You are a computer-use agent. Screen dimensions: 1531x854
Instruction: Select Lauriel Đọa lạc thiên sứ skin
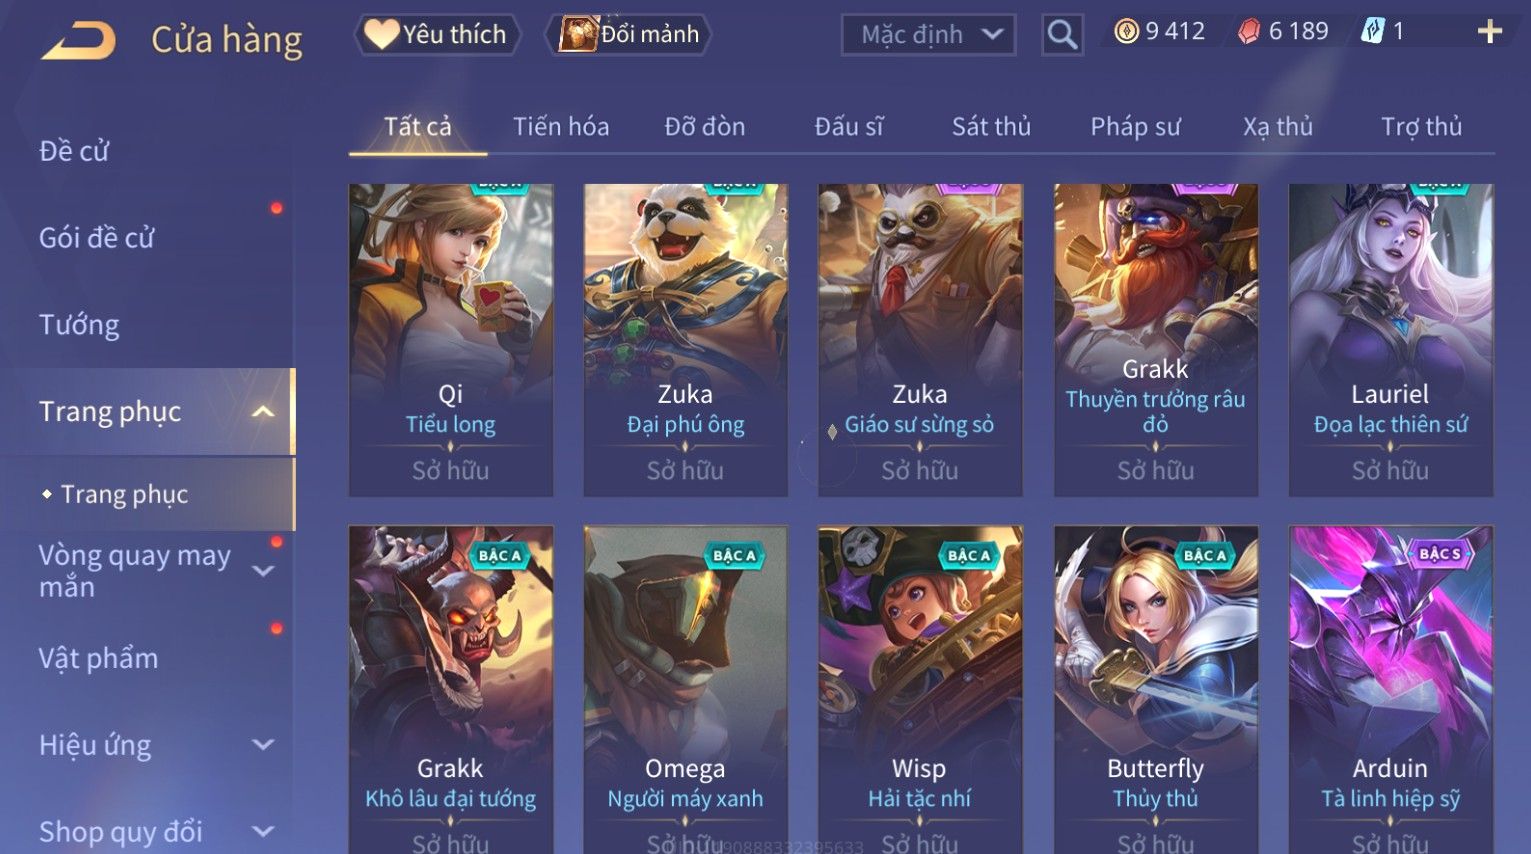[1390, 340]
